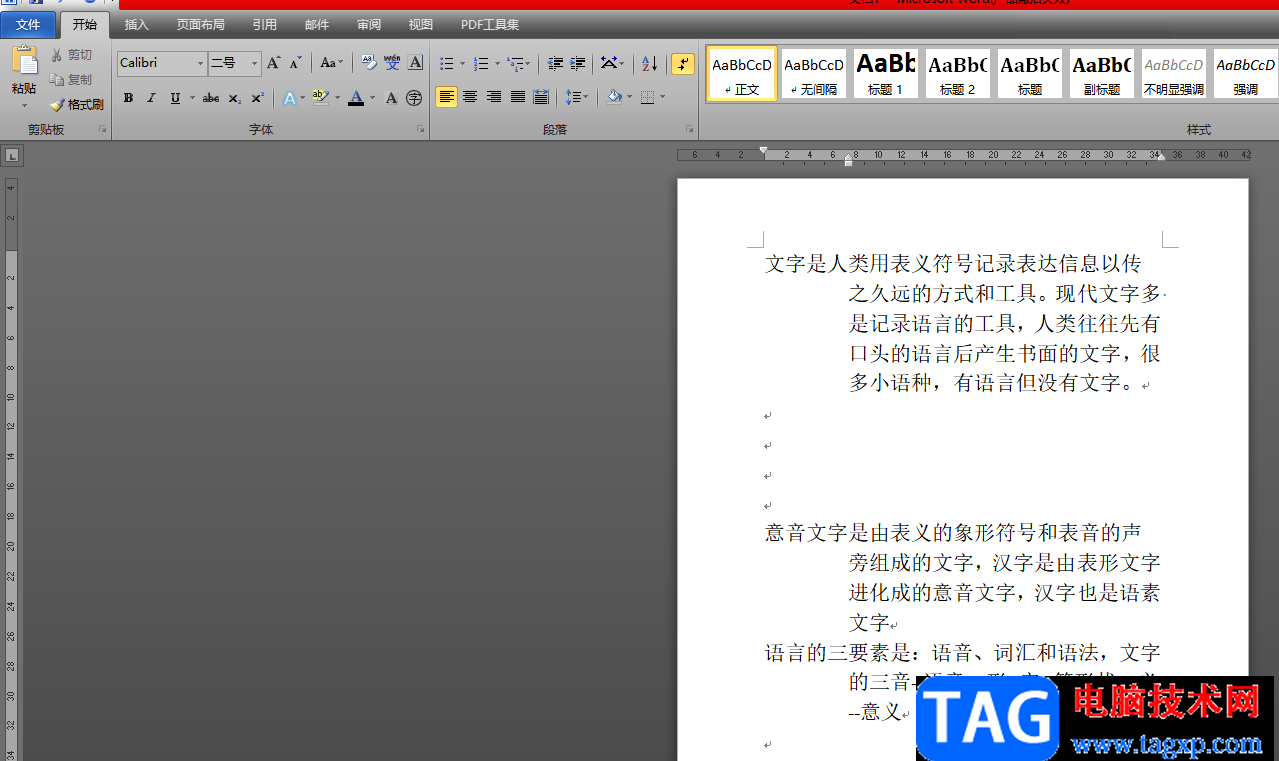The height and width of the screenshot is (761, 1279).
Task: Click the Character Shading icon
Action: click(x=391, y=98)
